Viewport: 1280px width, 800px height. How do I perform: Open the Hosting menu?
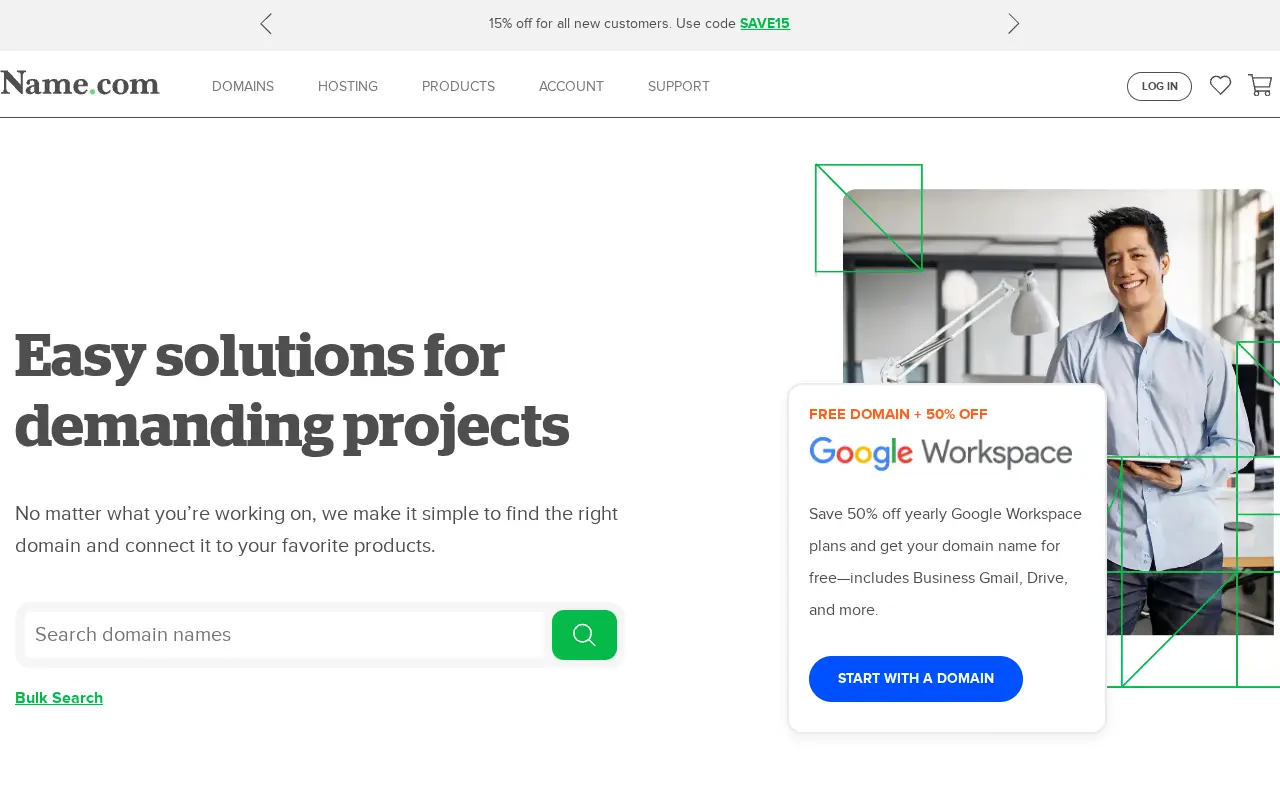click(348, 87)
